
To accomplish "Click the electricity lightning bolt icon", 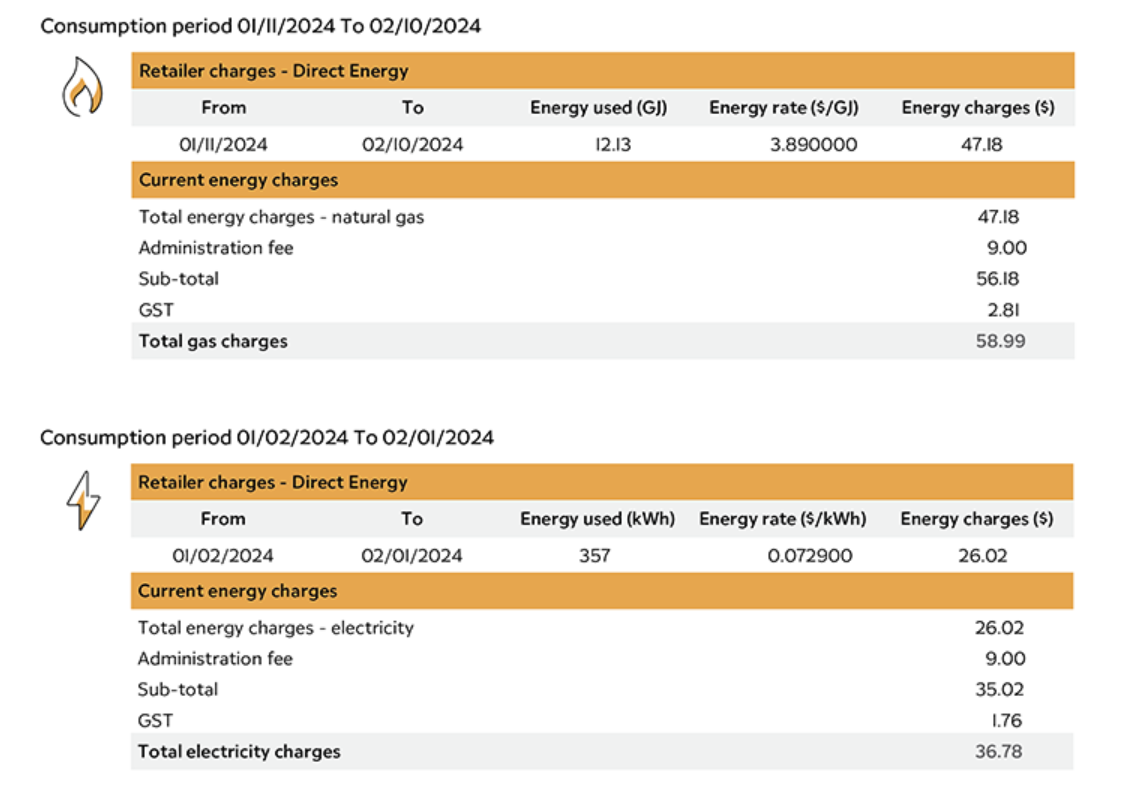I will pos(83,500).
